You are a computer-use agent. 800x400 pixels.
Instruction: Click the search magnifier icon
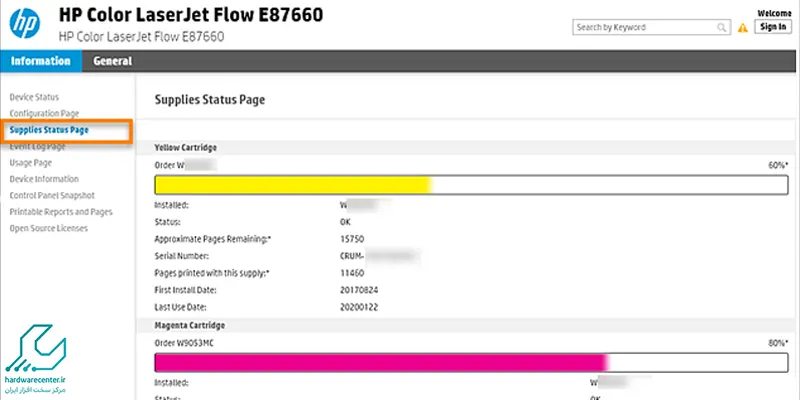coord(721,28)
